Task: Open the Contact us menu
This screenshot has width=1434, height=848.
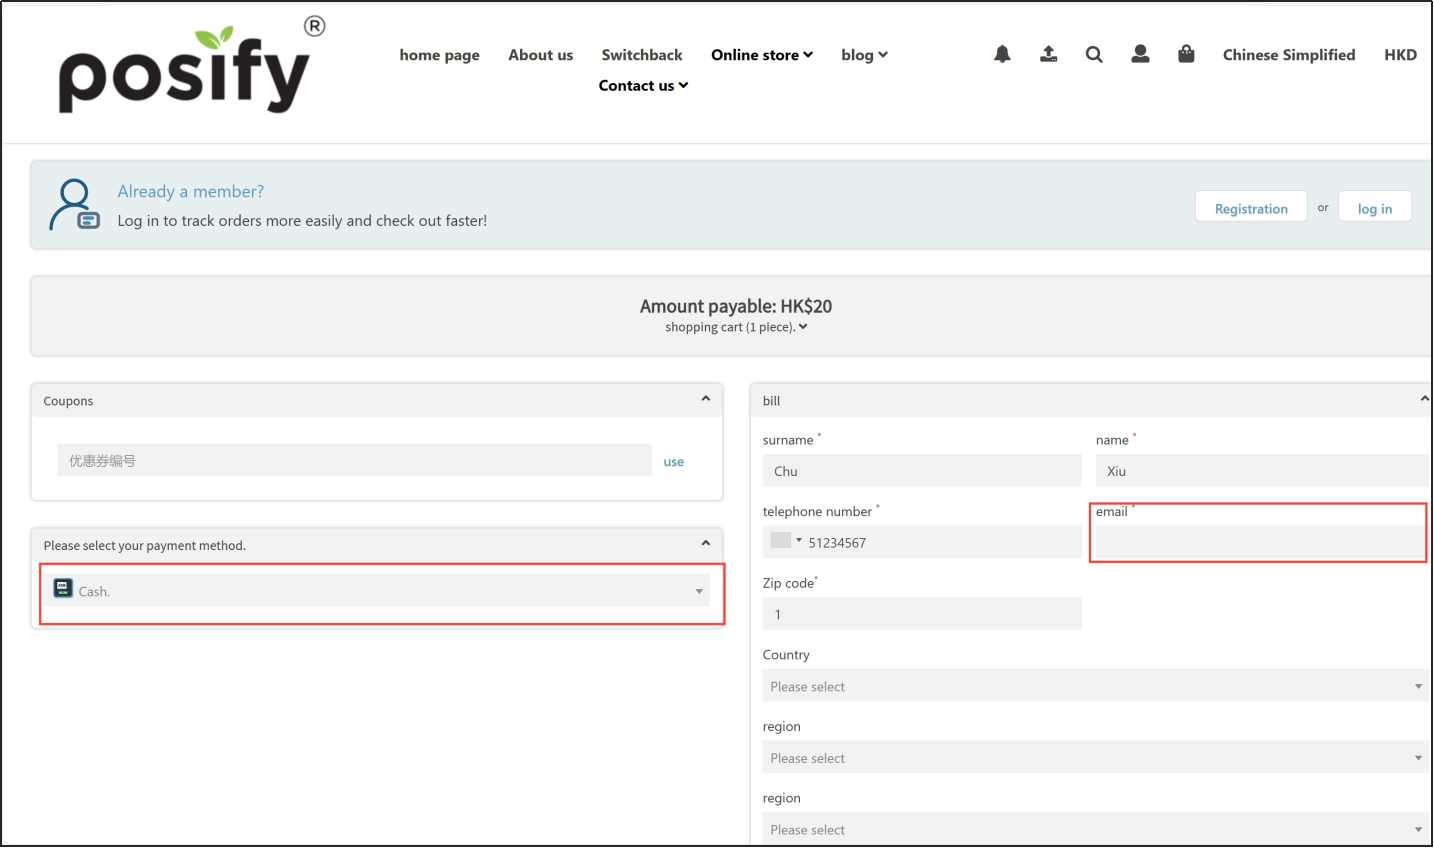Action: [643, 86]
